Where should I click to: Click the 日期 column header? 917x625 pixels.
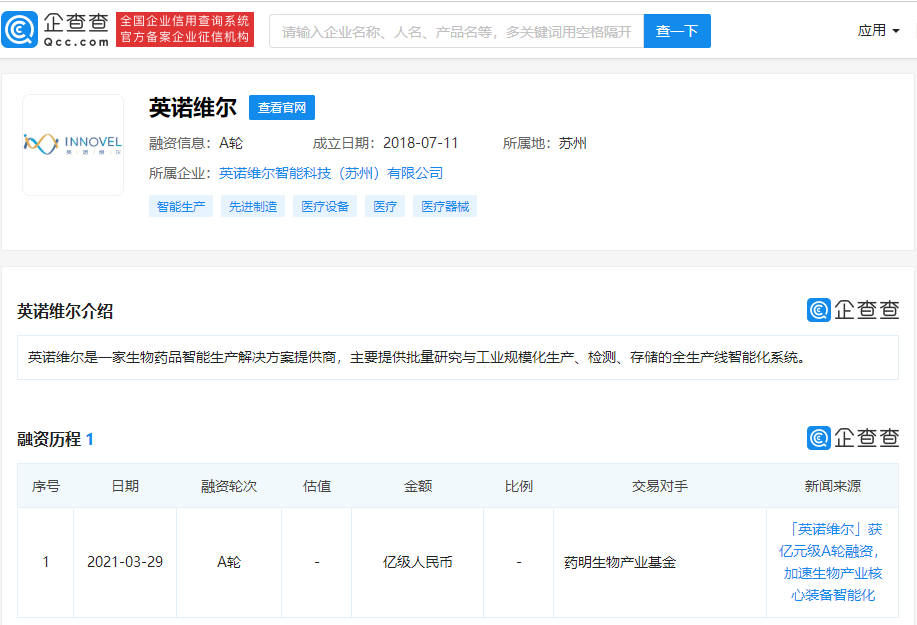coord(125,486)
